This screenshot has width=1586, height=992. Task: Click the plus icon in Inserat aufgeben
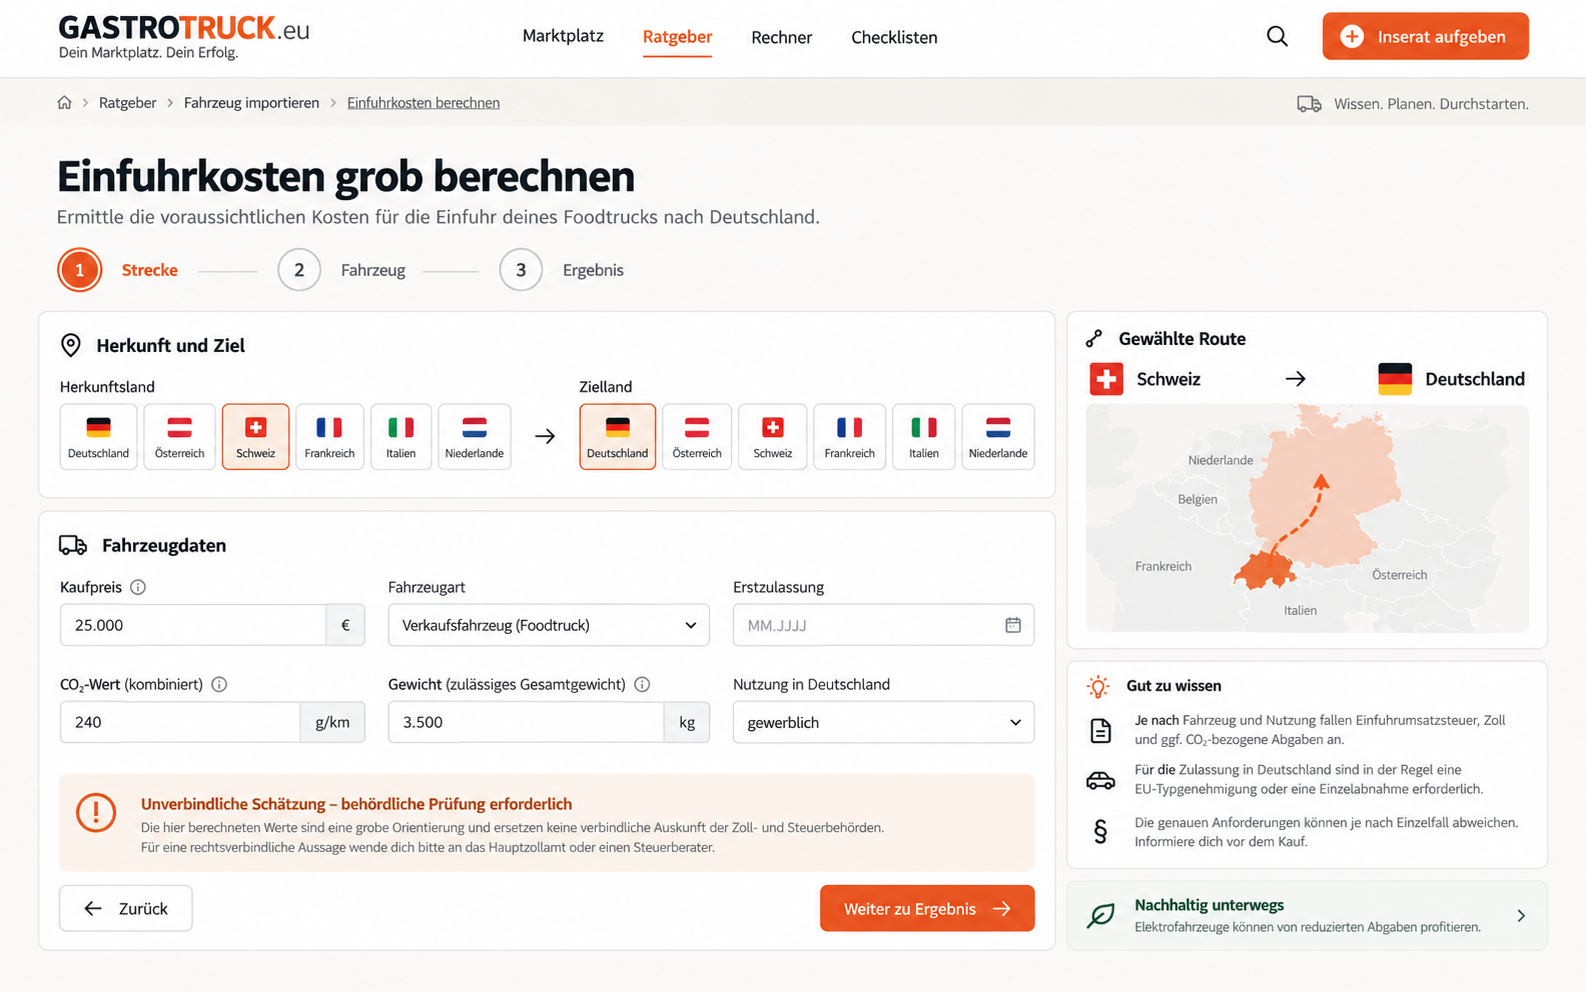(x=1352, y=37)
